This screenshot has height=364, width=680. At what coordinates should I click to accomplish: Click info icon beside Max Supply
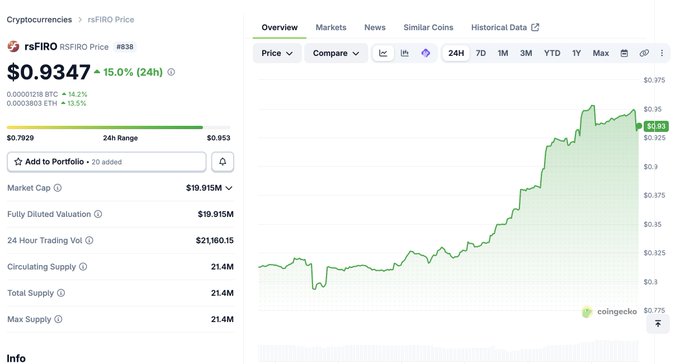tap(58, 319)
